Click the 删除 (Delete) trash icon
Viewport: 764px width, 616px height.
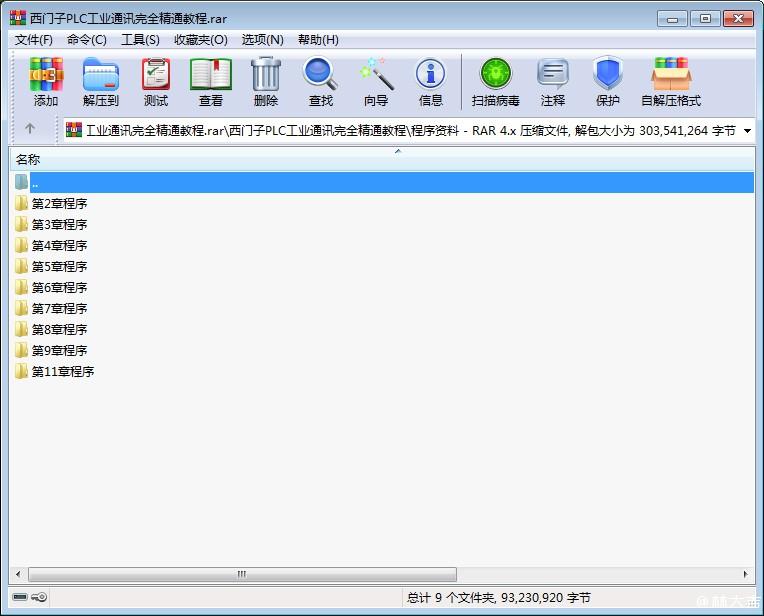coord(266,82)
